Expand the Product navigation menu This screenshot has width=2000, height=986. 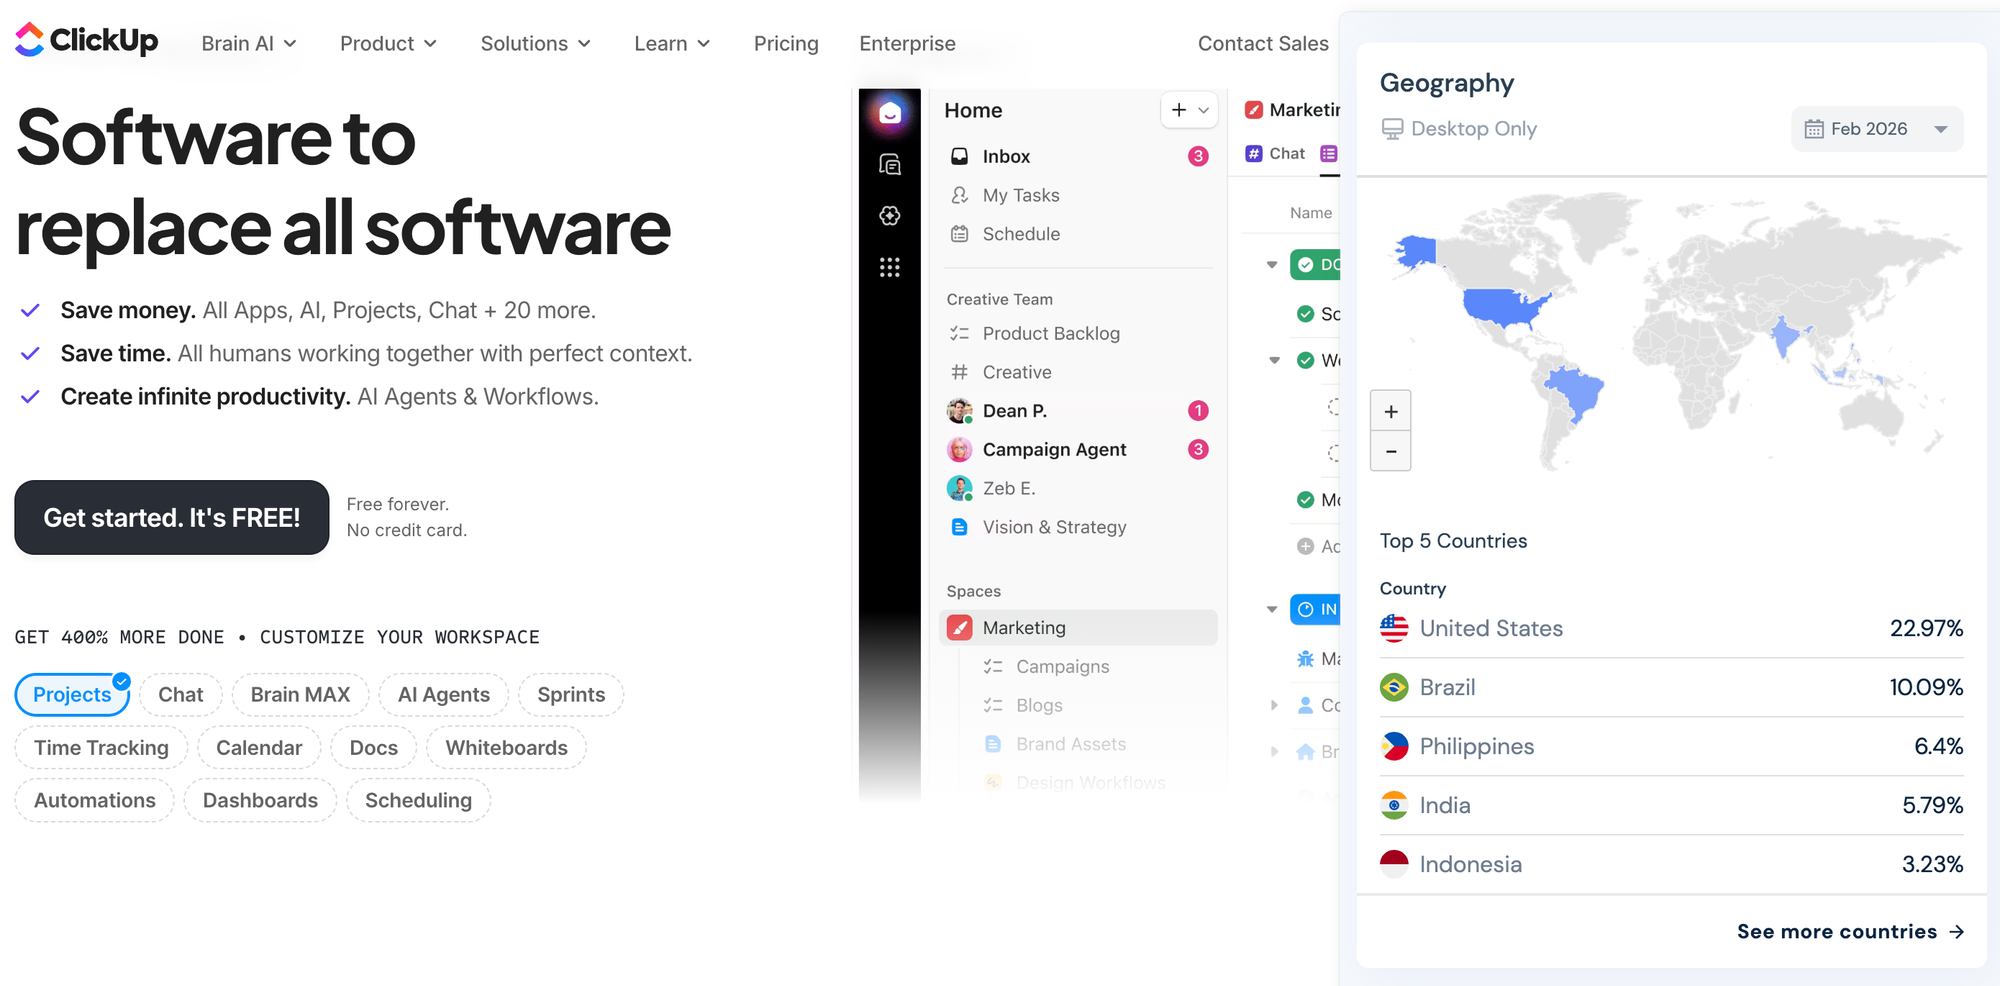click(x=388, y=44)
